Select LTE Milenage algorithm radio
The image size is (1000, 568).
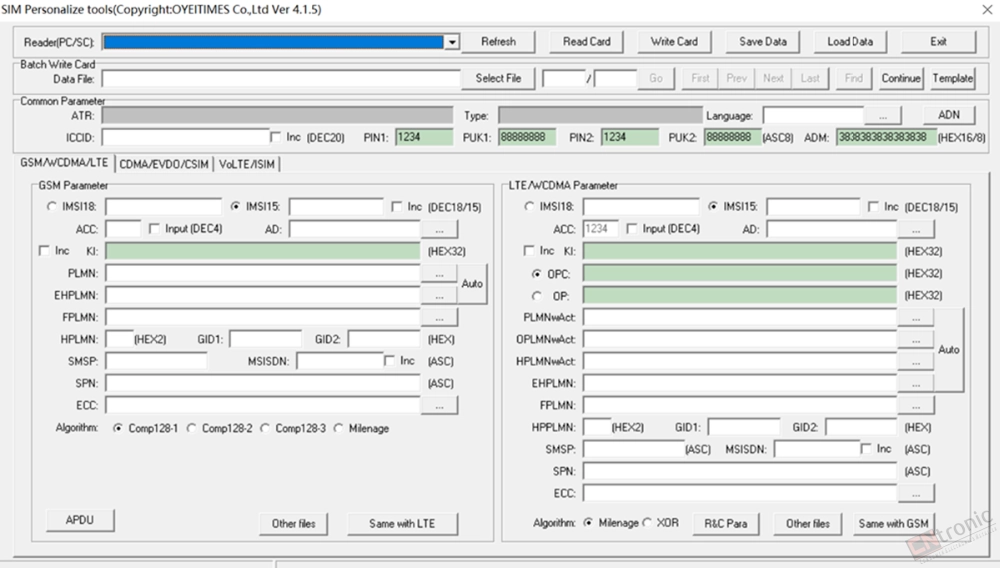[x=587, y=523]
